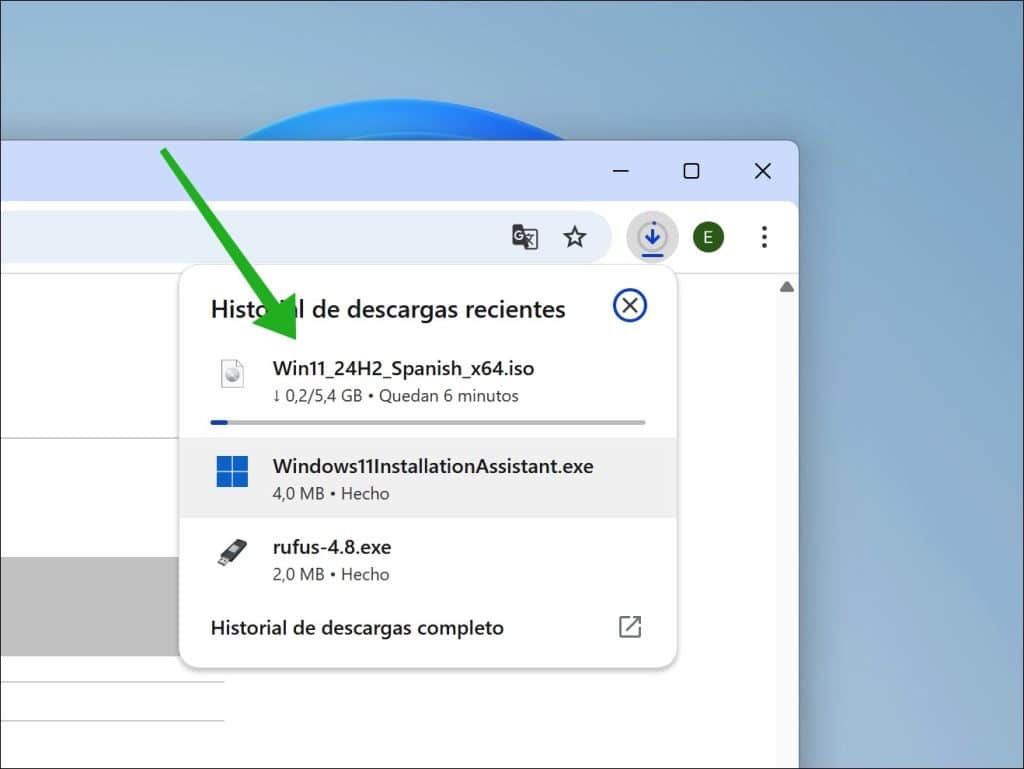1024x769 pixels.
Task: Open Windows11InstallationAssistant.exe download
Action: coord(428,478)
